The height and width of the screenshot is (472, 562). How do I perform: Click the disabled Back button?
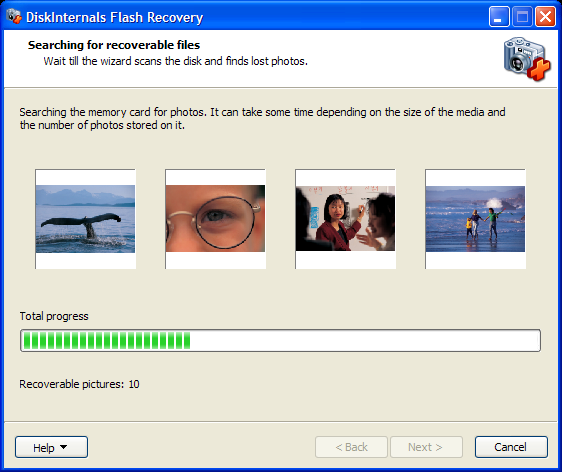351,447
